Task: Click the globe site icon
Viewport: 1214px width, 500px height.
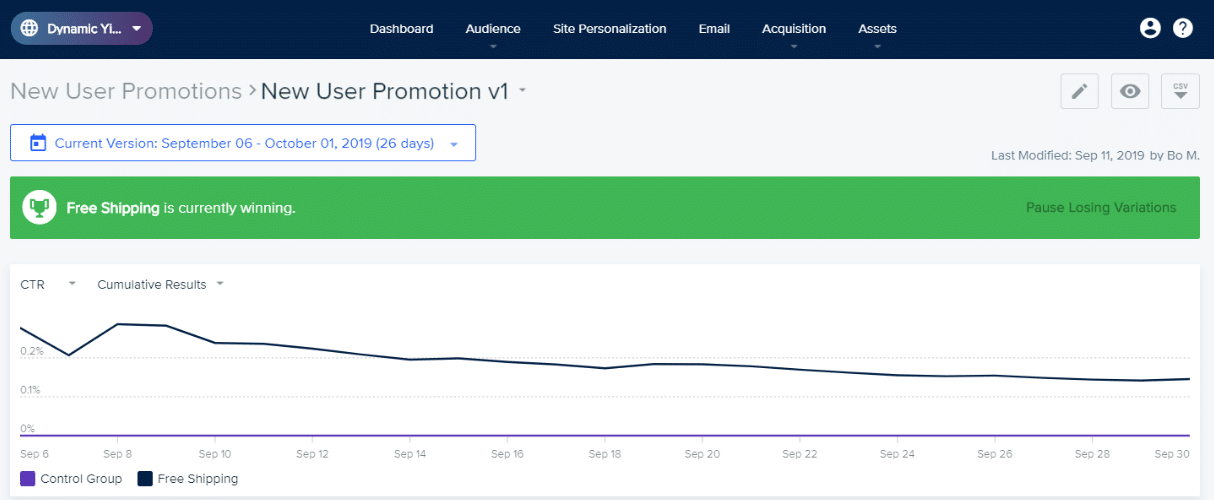Action: [x=29, y=28]
